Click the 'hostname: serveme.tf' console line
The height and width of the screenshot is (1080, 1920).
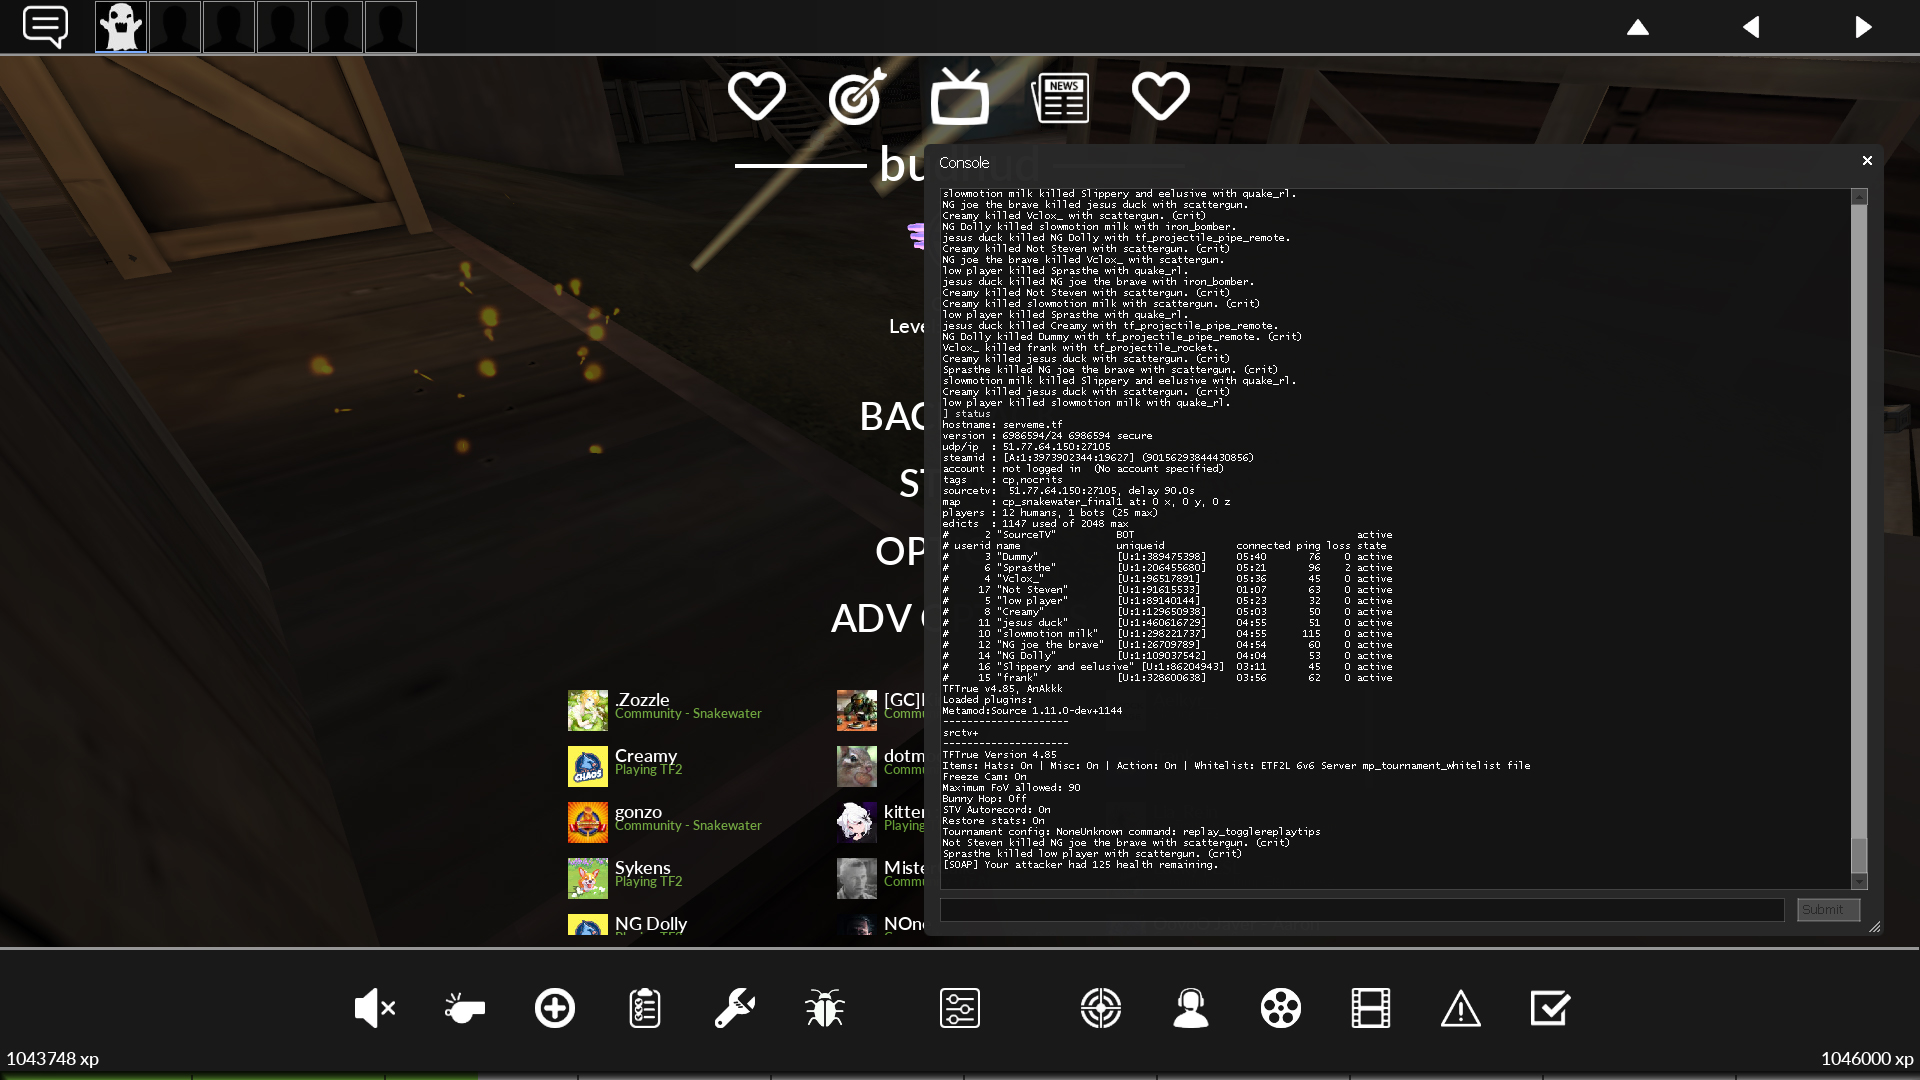(1002, 425)
